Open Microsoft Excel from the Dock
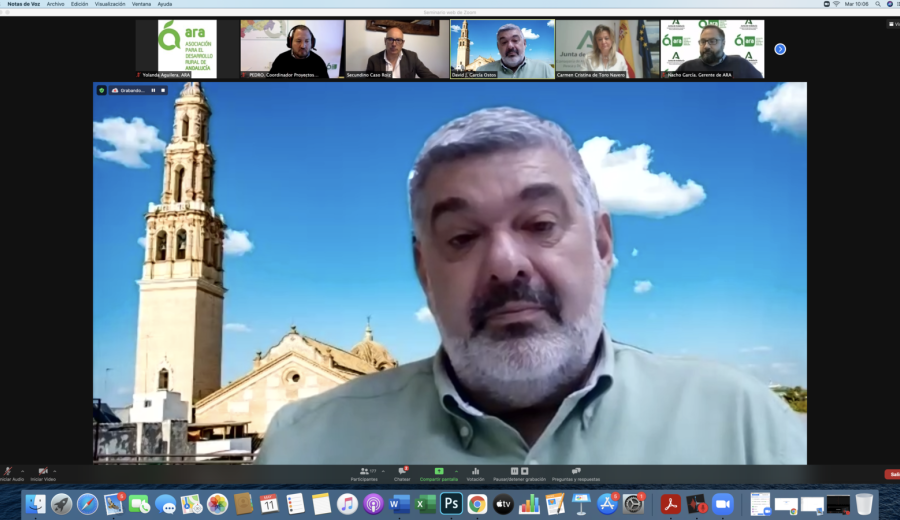Screen dimensions: 900x520 425,505
